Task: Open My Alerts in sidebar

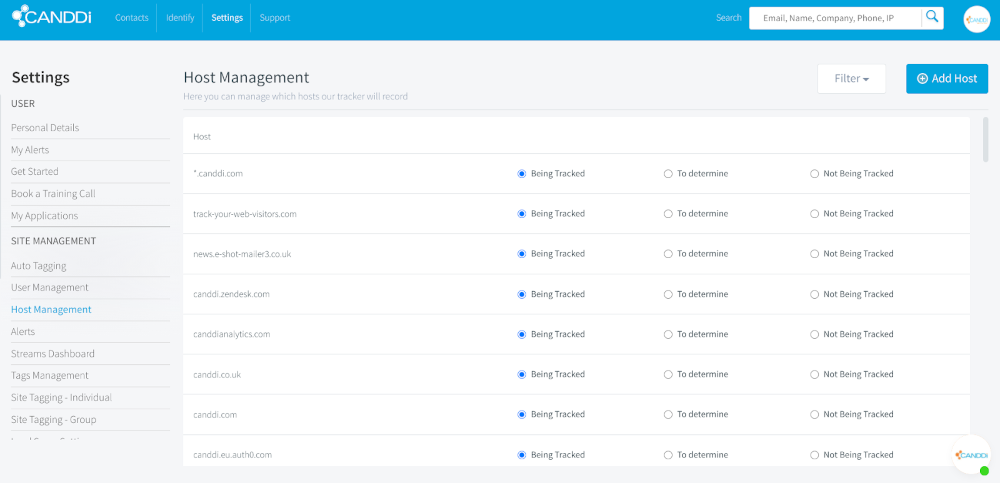Action: click(30, 150)
